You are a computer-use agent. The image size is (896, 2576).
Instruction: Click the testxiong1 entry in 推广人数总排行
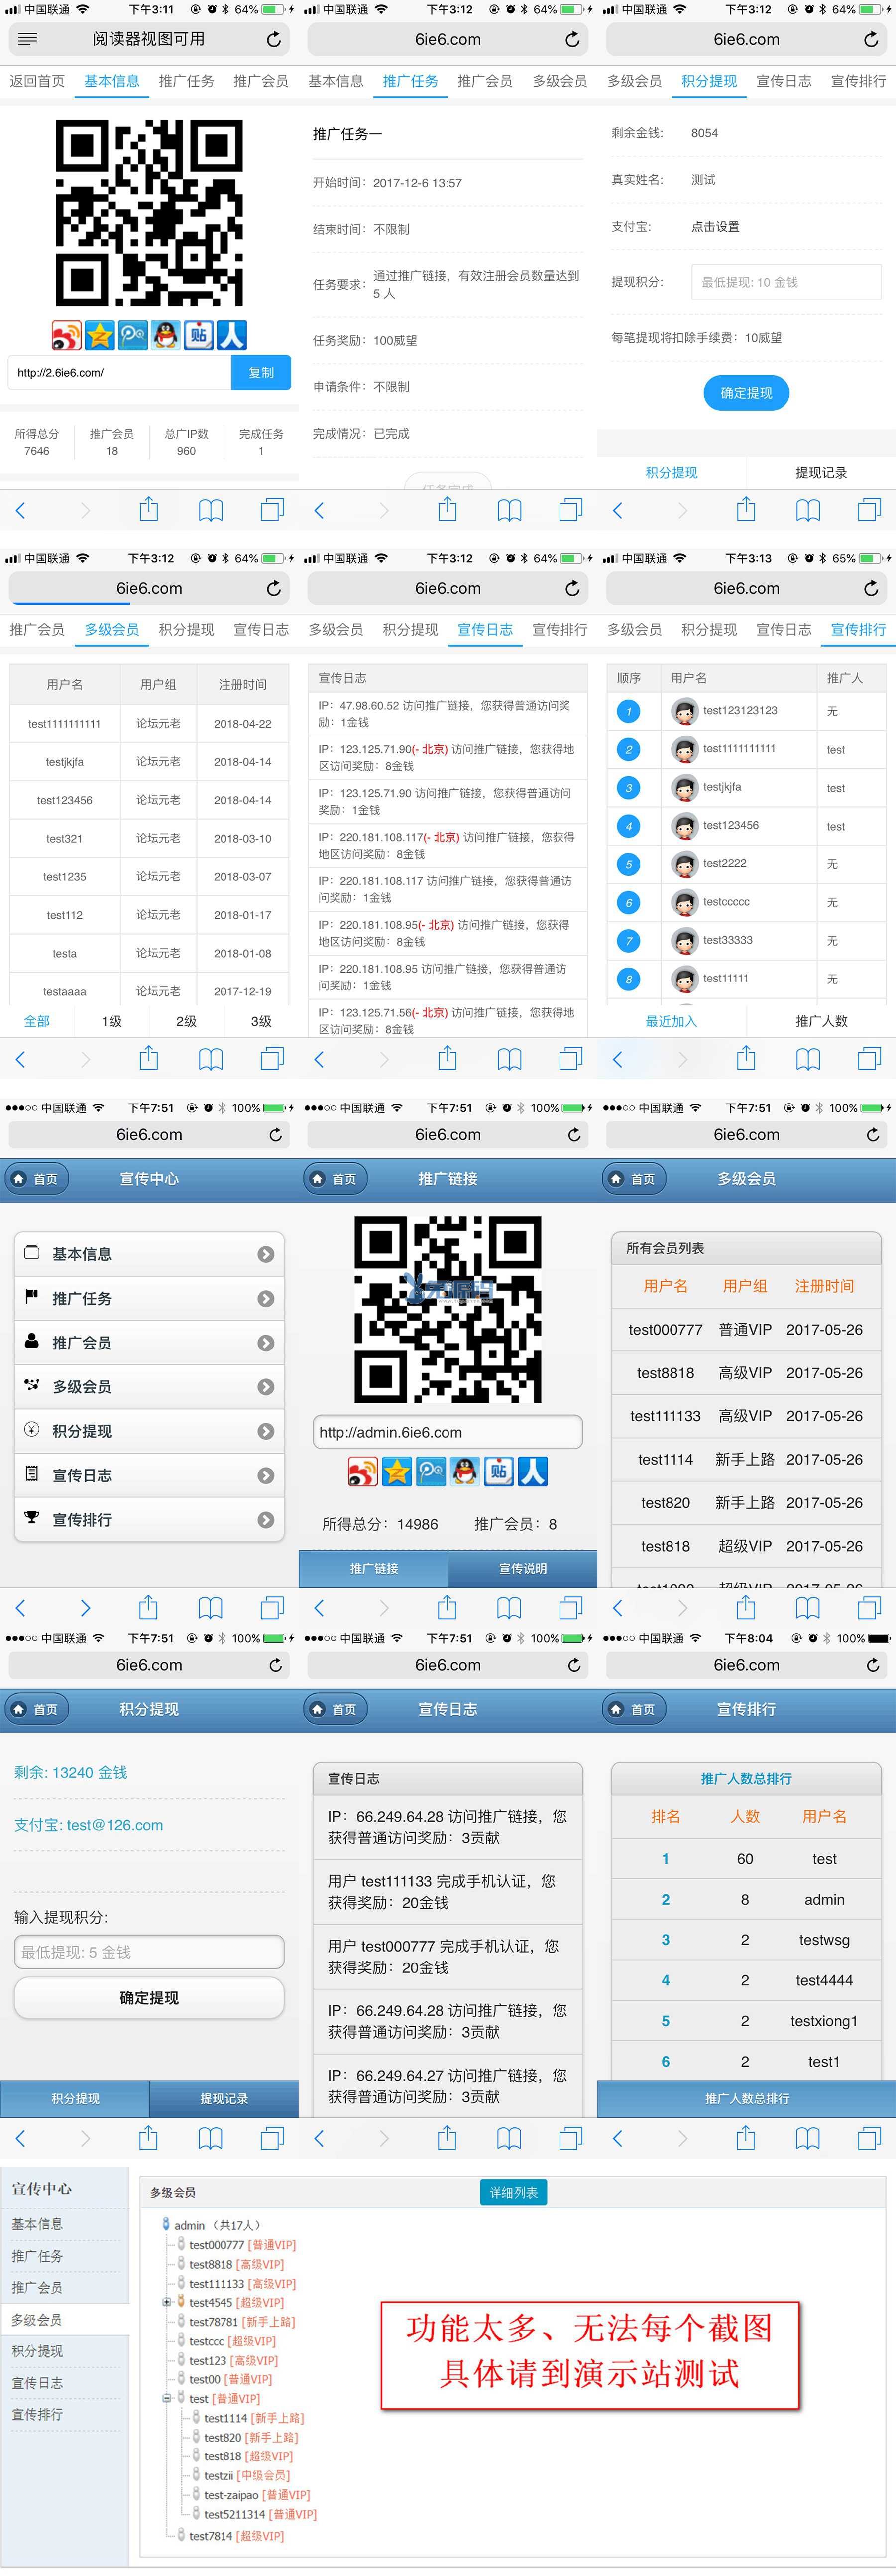pos(824,2020)
